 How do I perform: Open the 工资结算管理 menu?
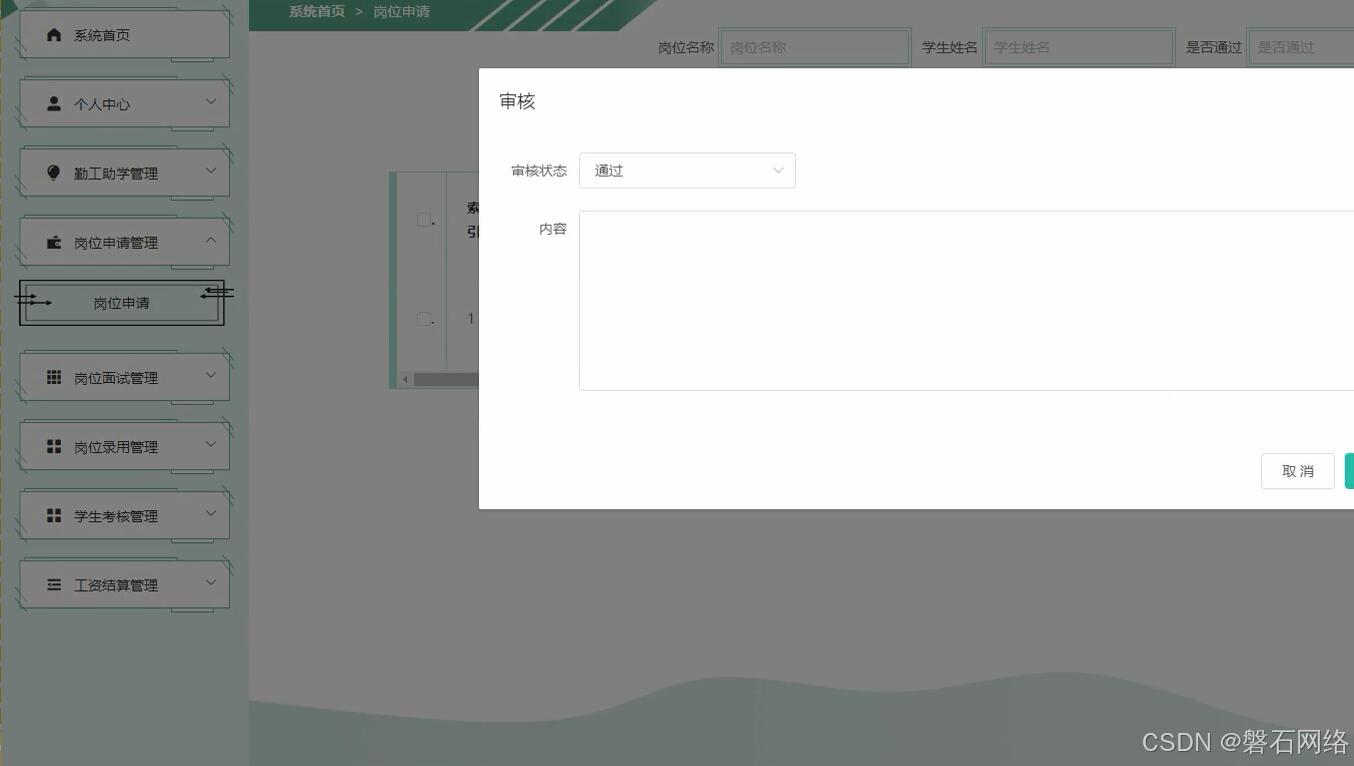(120, 584)
